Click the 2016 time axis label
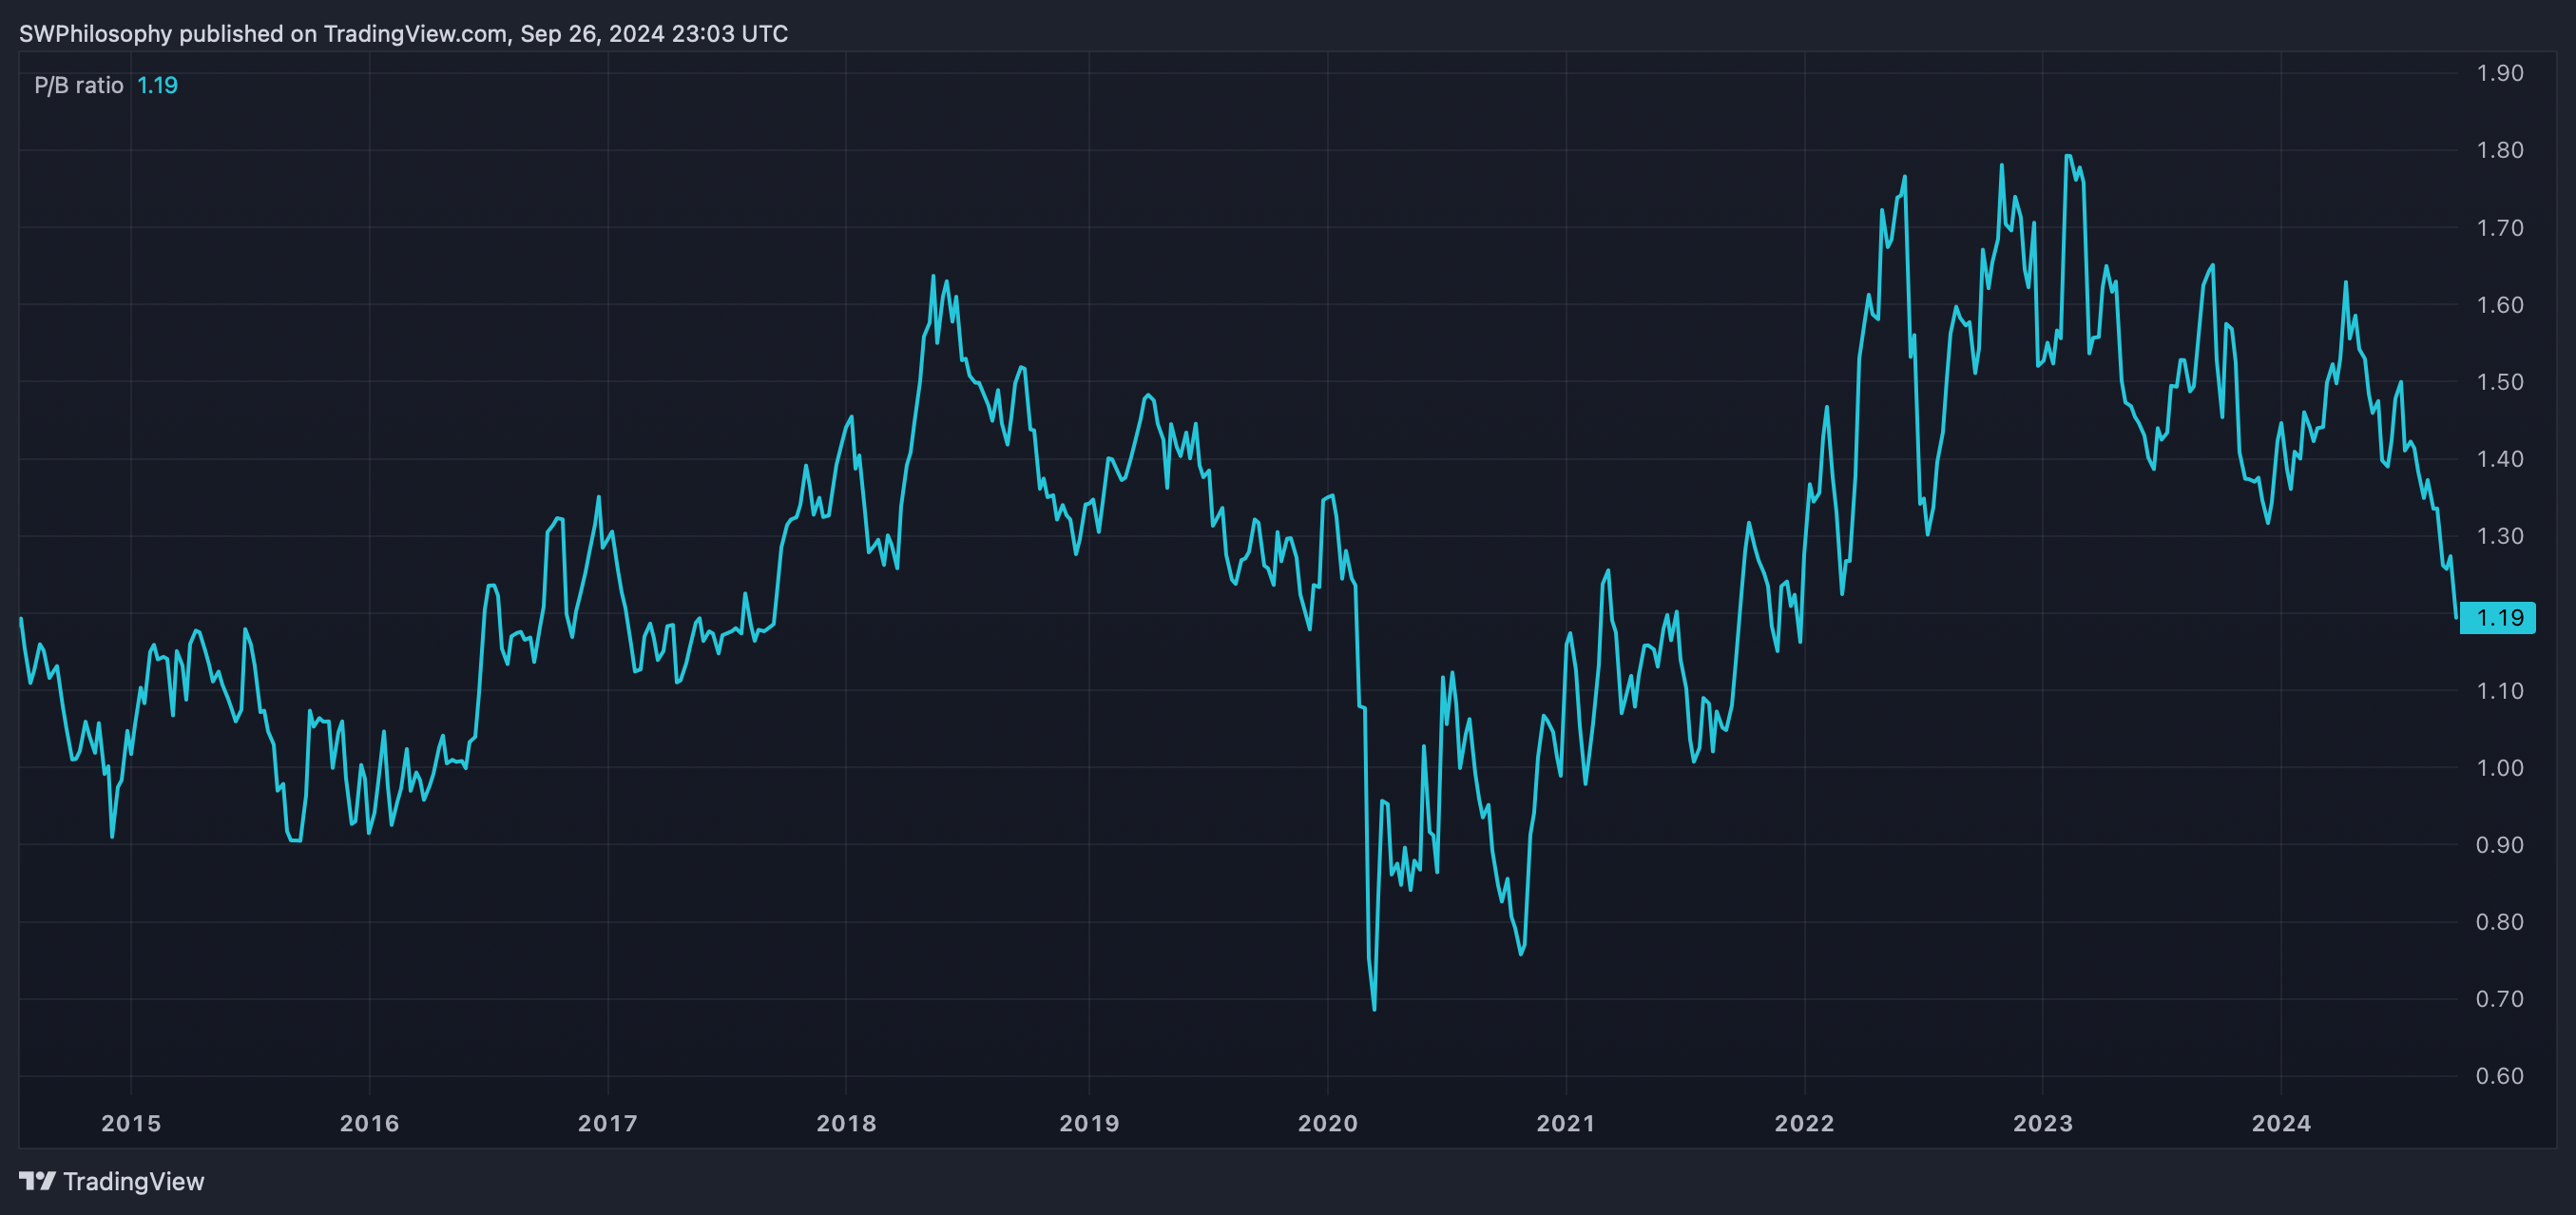Screen dimensions: 2576x1215 pos(369,1123)
